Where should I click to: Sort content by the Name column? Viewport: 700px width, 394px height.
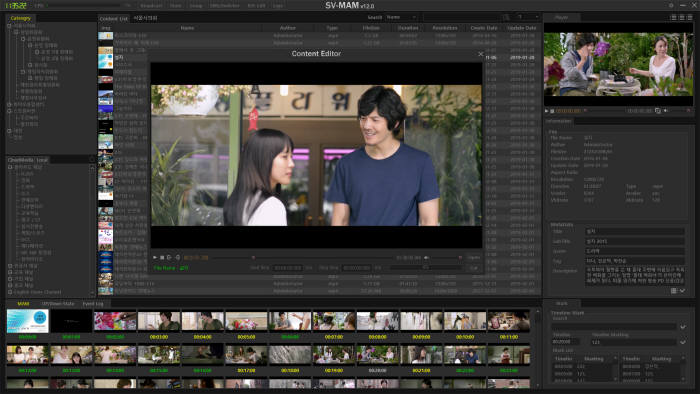point(187,28)
